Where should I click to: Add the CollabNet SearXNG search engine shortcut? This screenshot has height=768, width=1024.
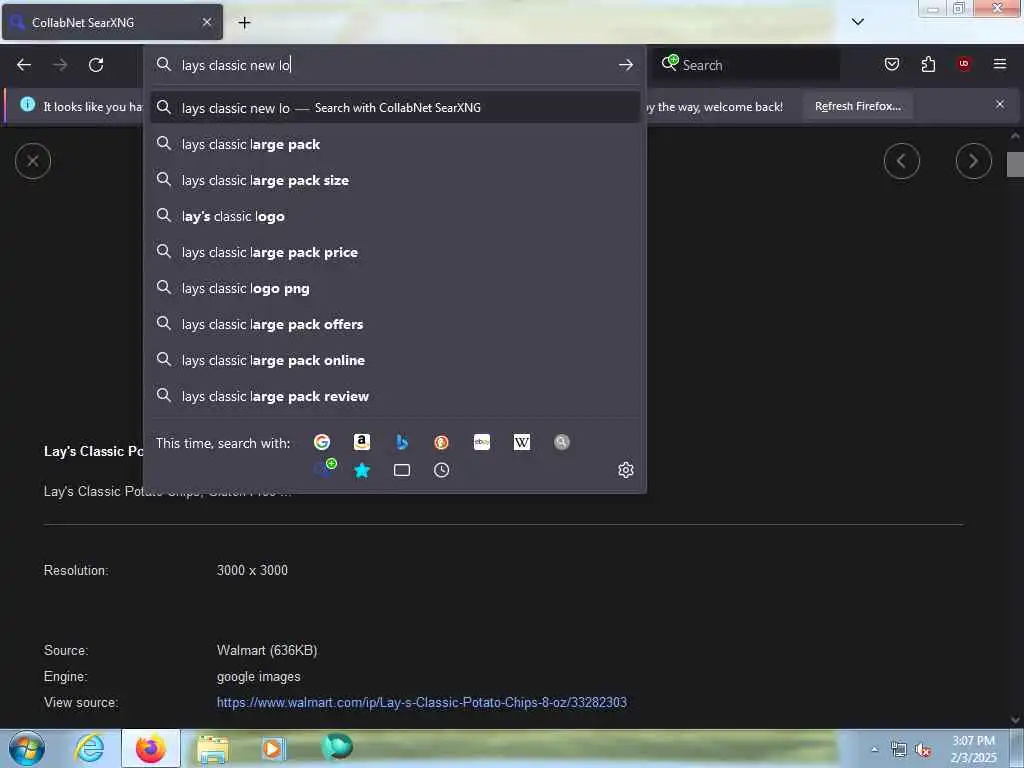324,469
